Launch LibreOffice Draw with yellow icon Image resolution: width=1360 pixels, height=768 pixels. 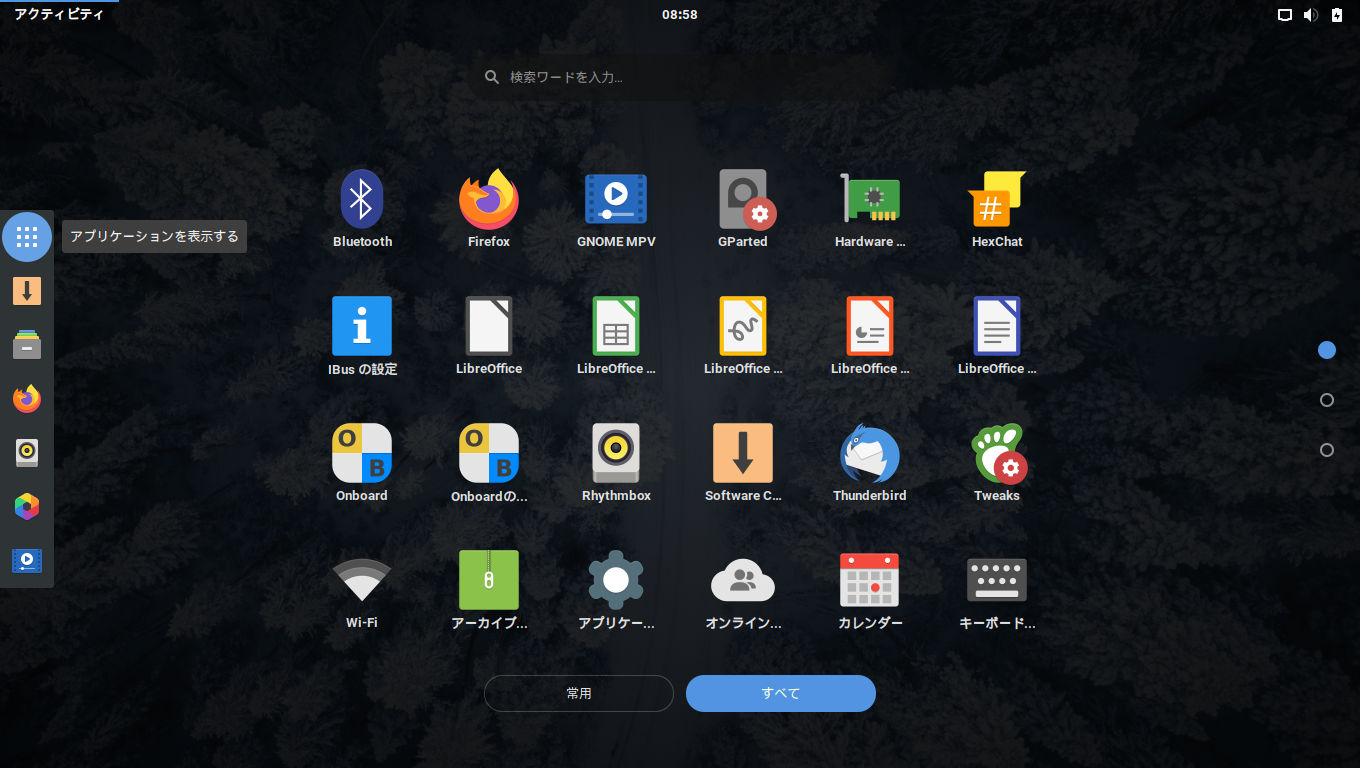(743, 336)
